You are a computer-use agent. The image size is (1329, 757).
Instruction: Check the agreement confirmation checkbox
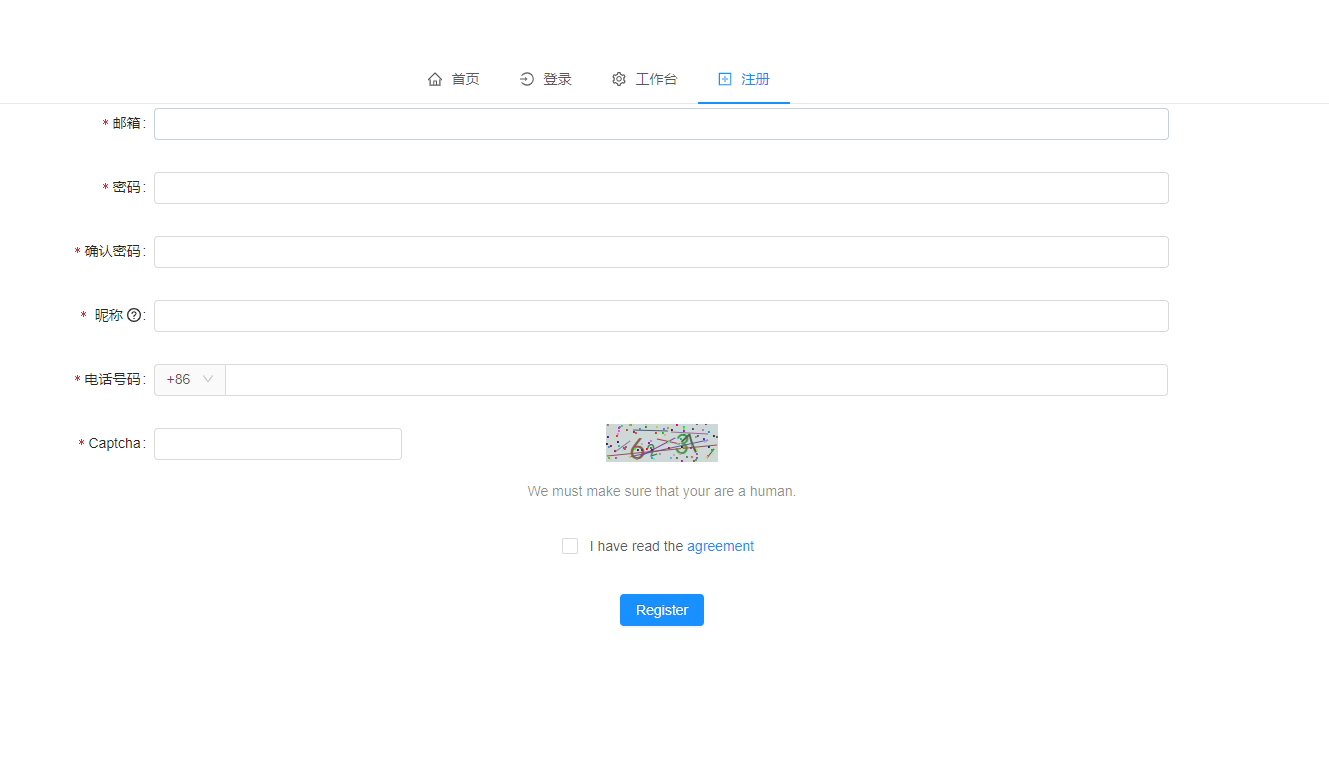click(570, 546)
